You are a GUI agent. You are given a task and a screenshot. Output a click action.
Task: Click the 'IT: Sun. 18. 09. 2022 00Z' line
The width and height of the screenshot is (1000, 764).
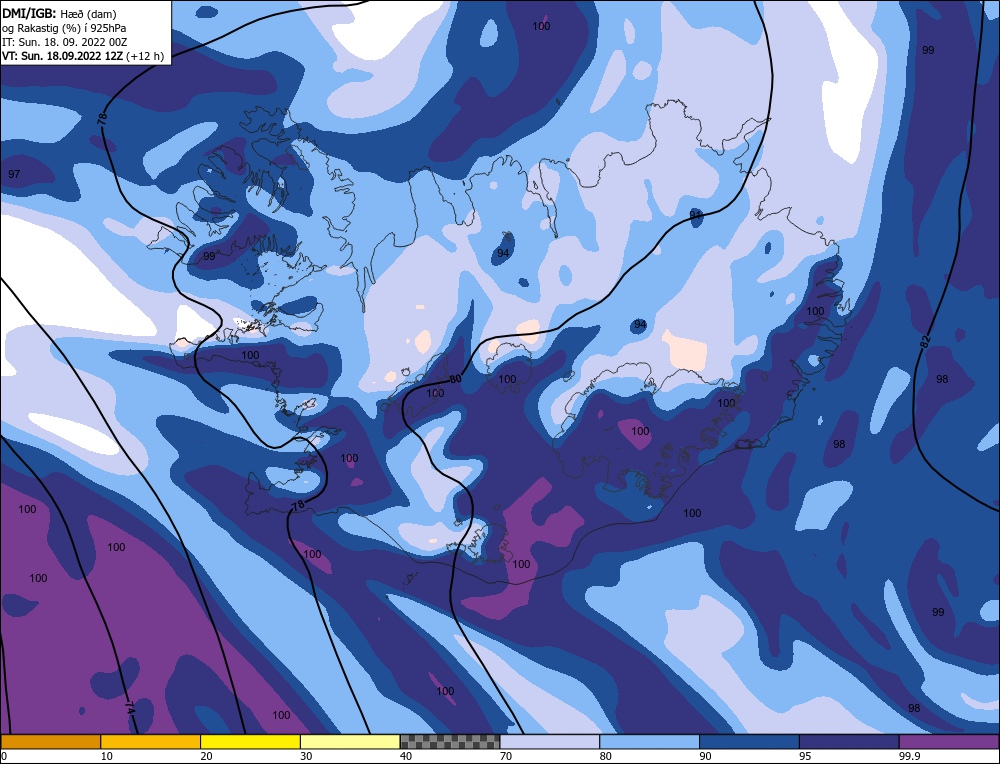pyautogui.click(x=64, y=42)
